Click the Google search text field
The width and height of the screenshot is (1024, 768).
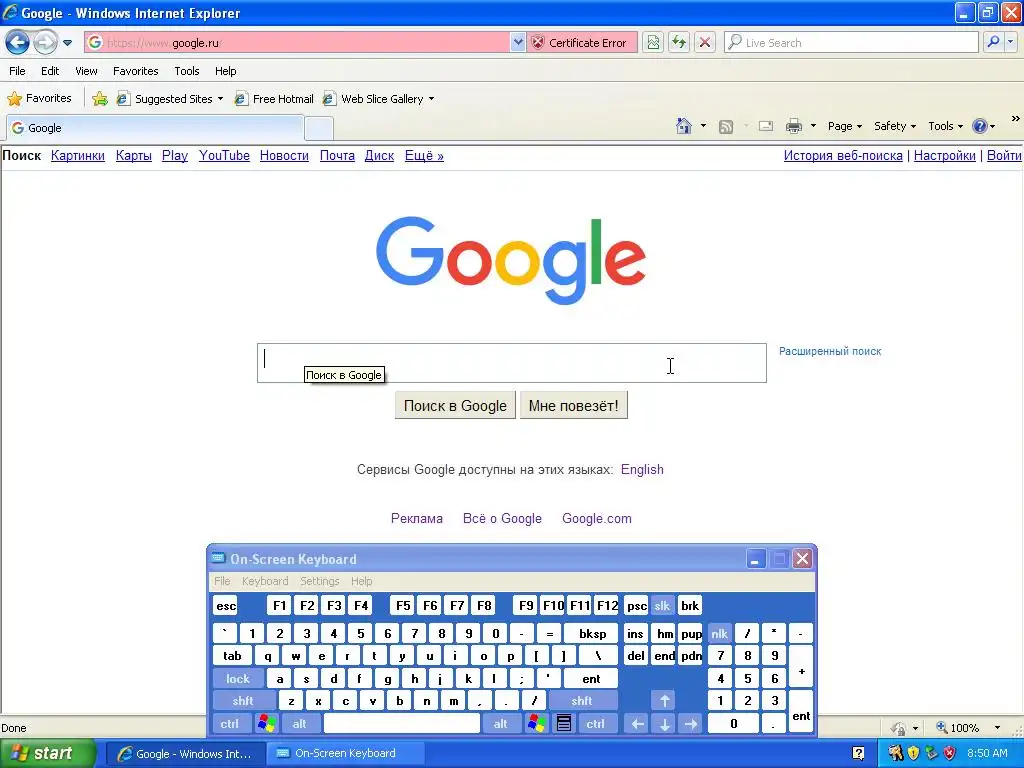[x=511, y=363]
